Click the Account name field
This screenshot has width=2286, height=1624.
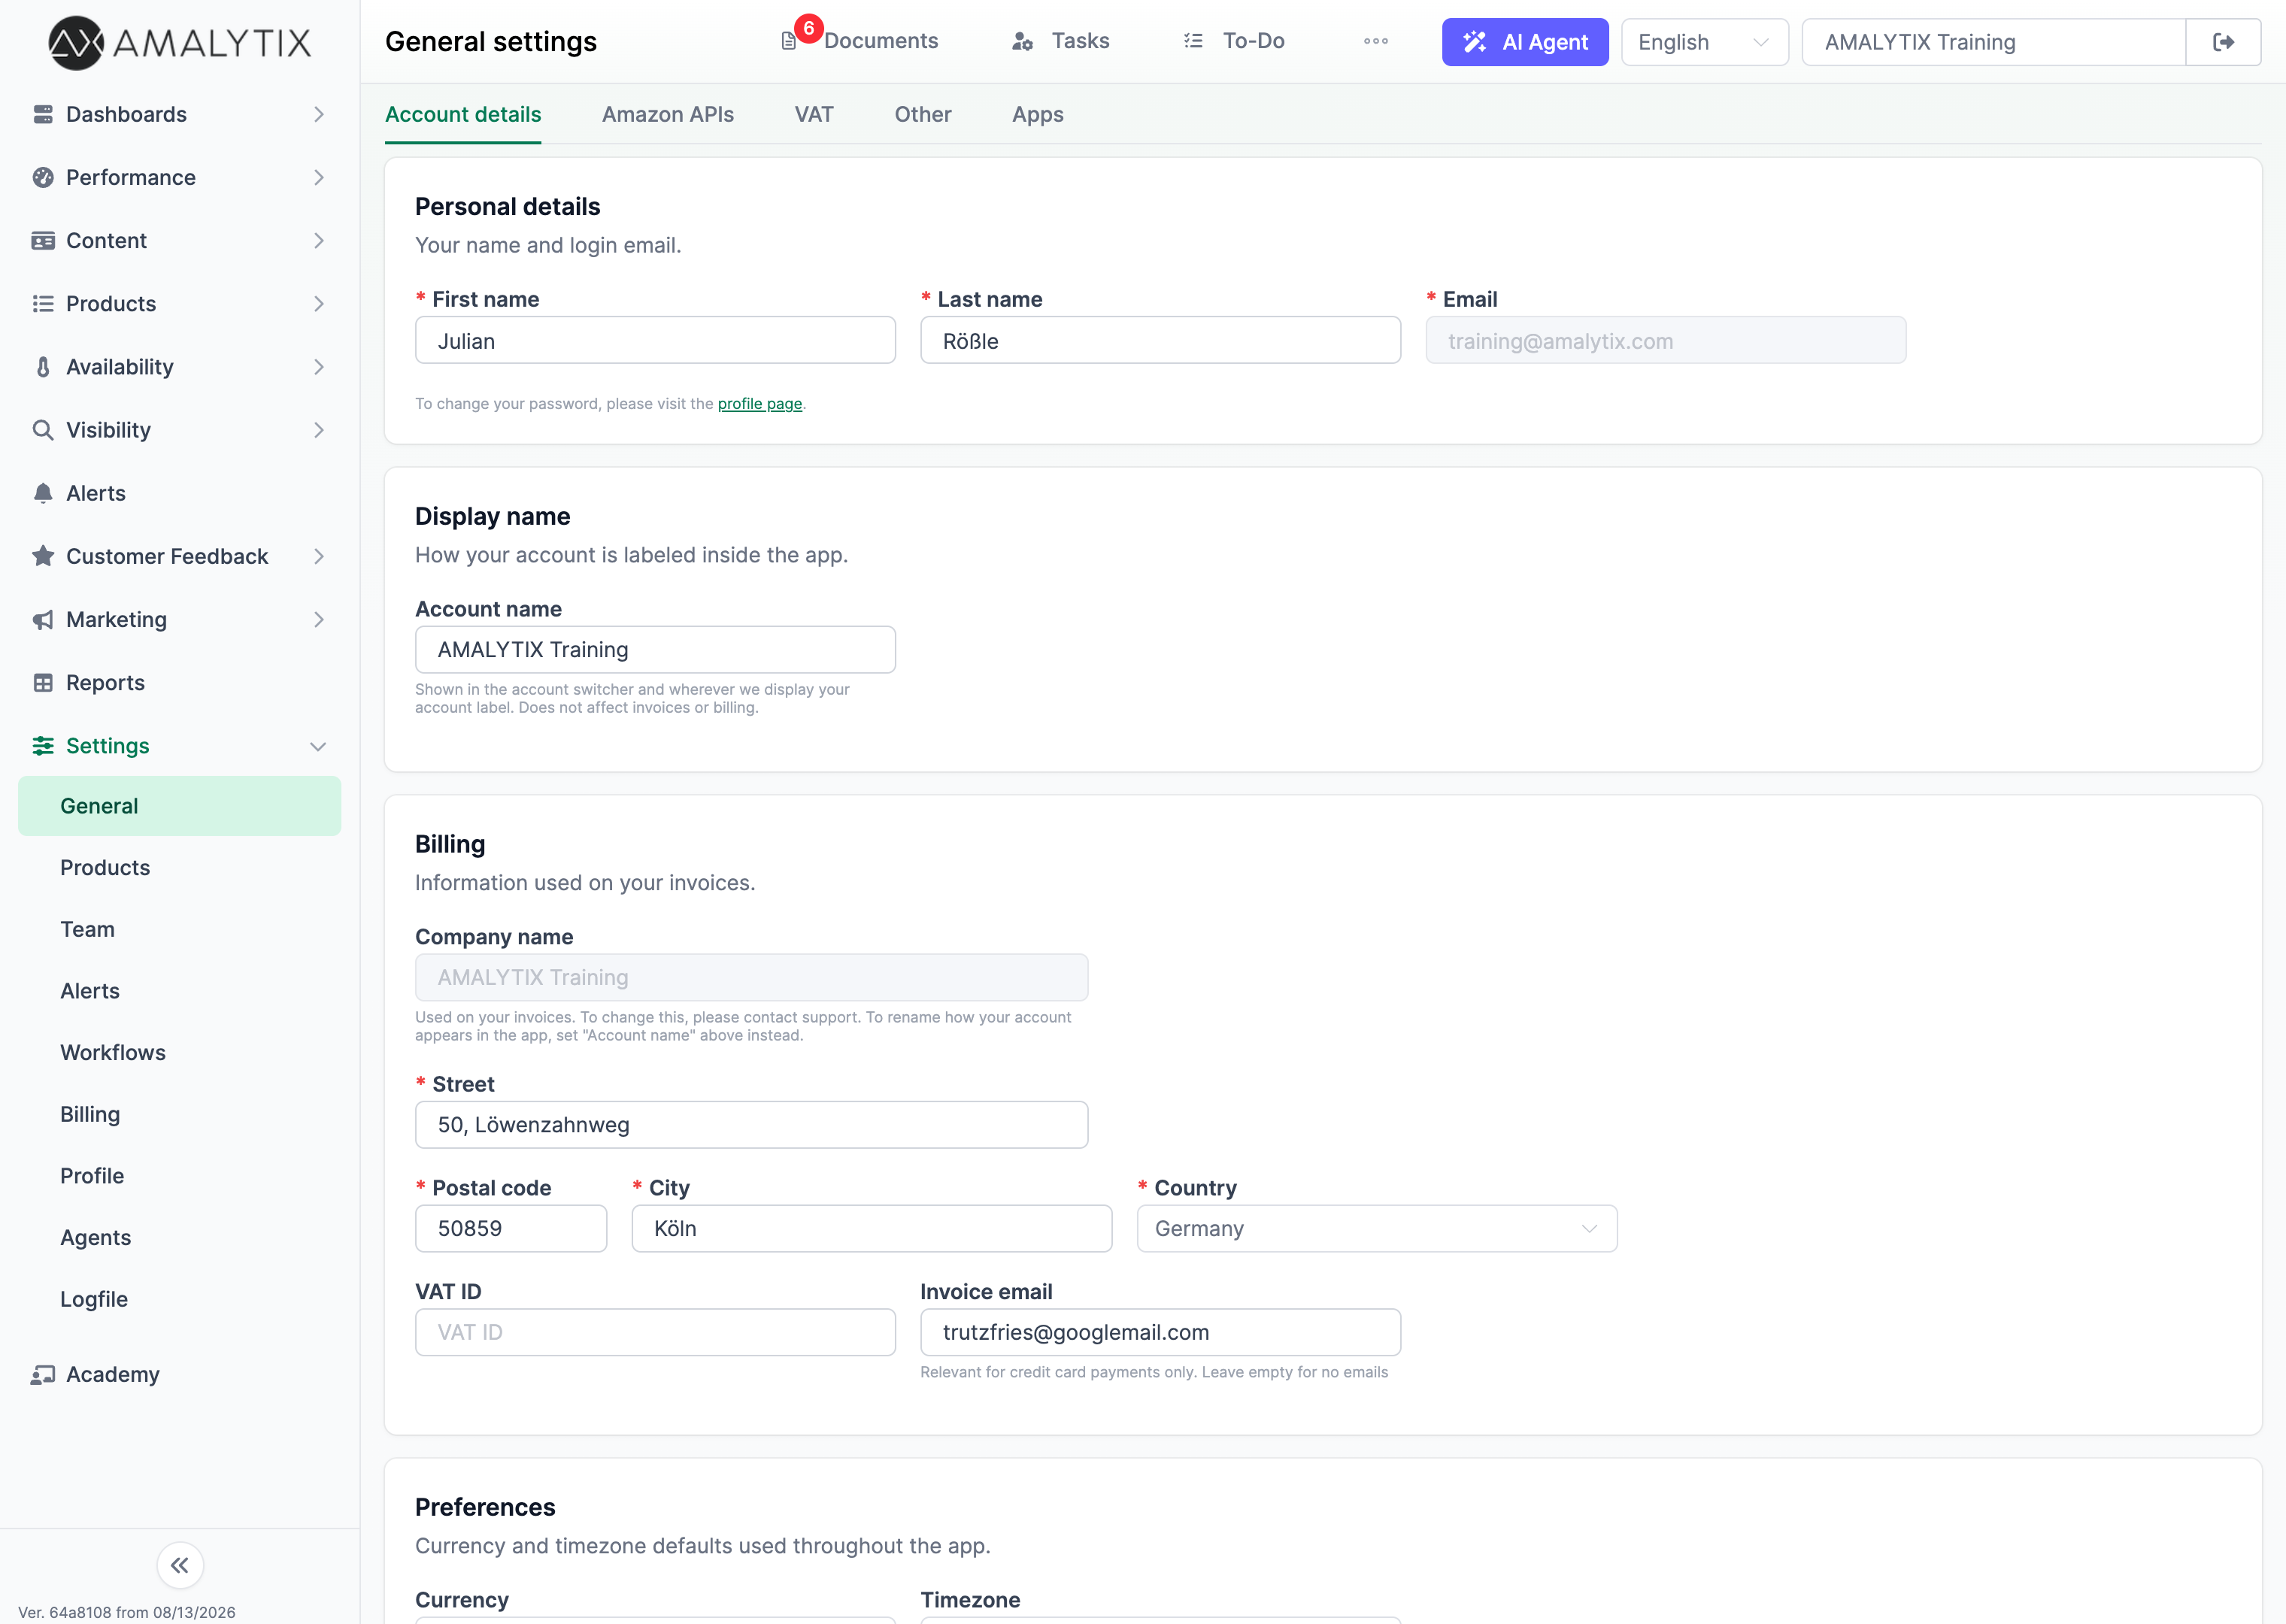tap(655, 650)
